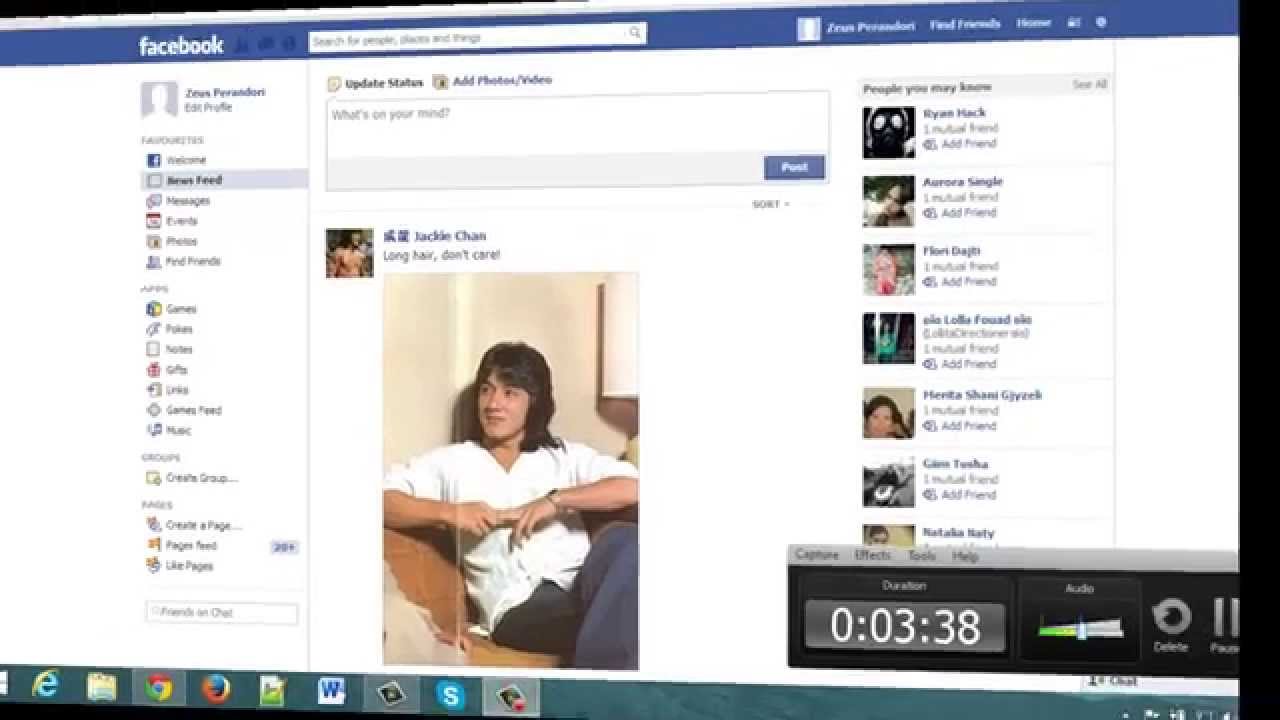Open the Tools menu in the recorder
Image resolution: width=1280 pixels, height=720 pixels.
922,556
